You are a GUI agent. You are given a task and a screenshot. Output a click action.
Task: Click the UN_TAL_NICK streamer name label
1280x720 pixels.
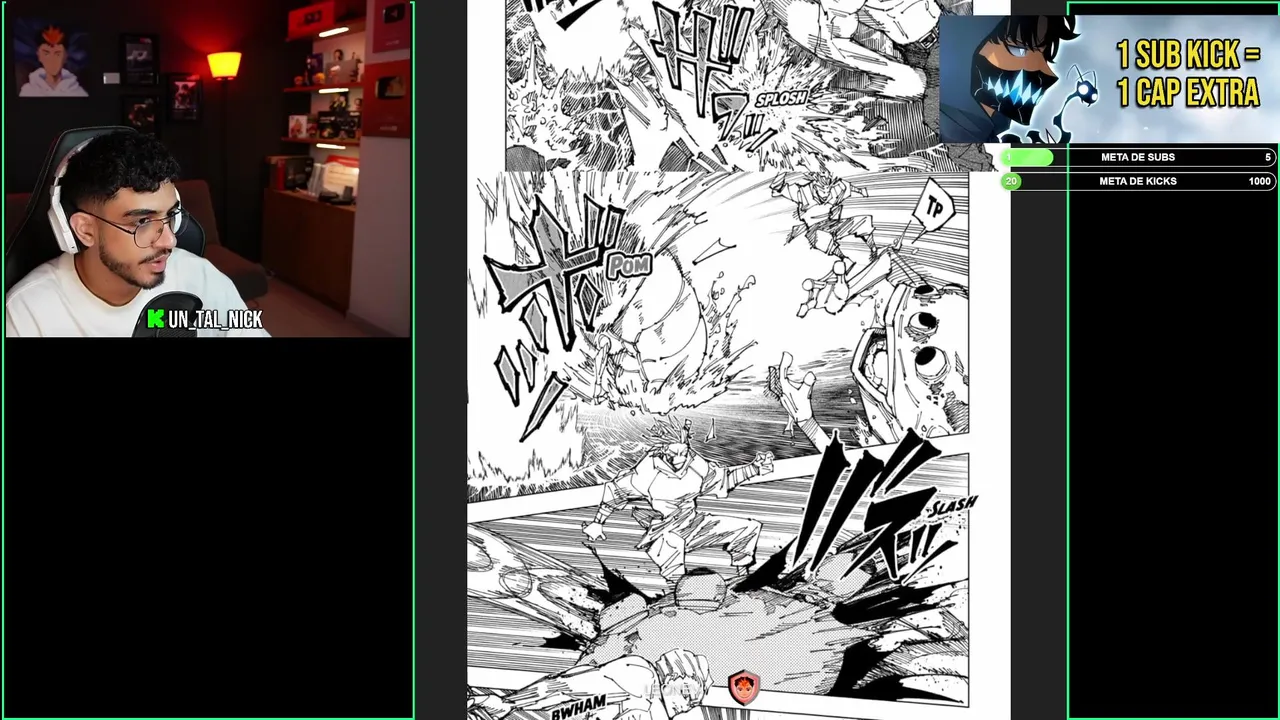pyautogui.click(x=215, y=319)
